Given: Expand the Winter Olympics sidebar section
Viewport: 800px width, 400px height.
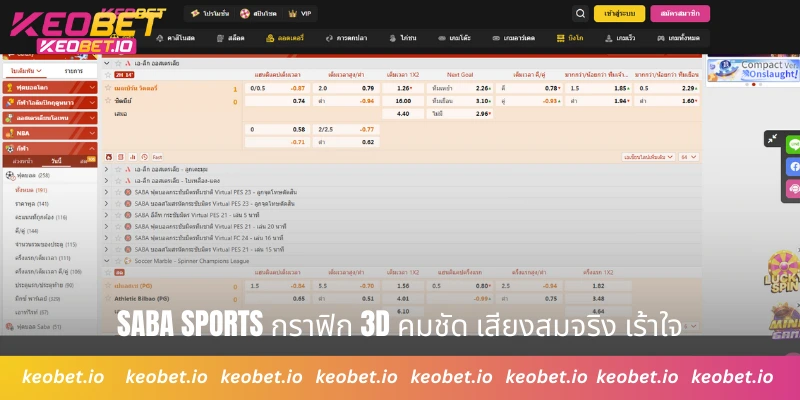Looking at the screenshot, I should [x=49, y=103].
